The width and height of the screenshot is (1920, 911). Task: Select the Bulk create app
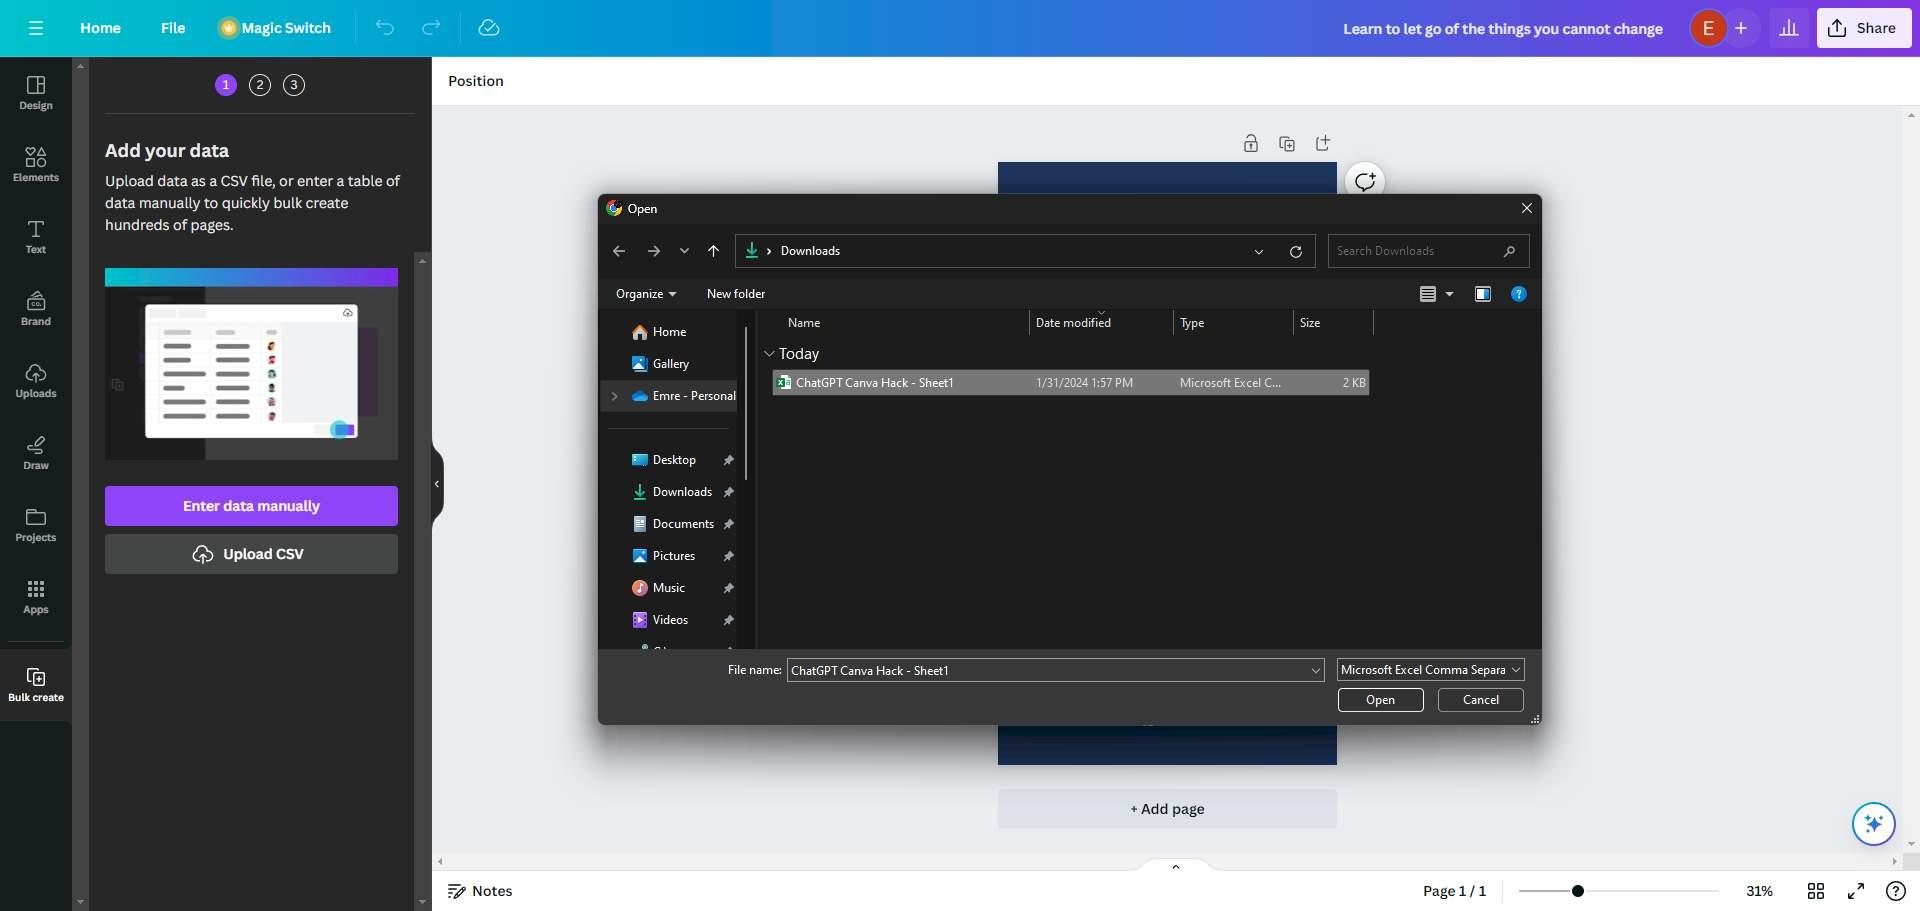tap(36, 685)
